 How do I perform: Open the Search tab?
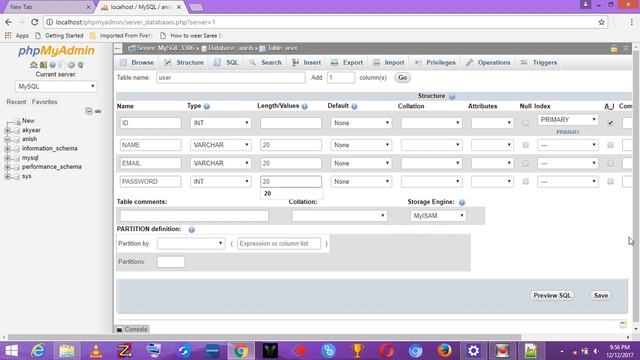tap(265, 62)
